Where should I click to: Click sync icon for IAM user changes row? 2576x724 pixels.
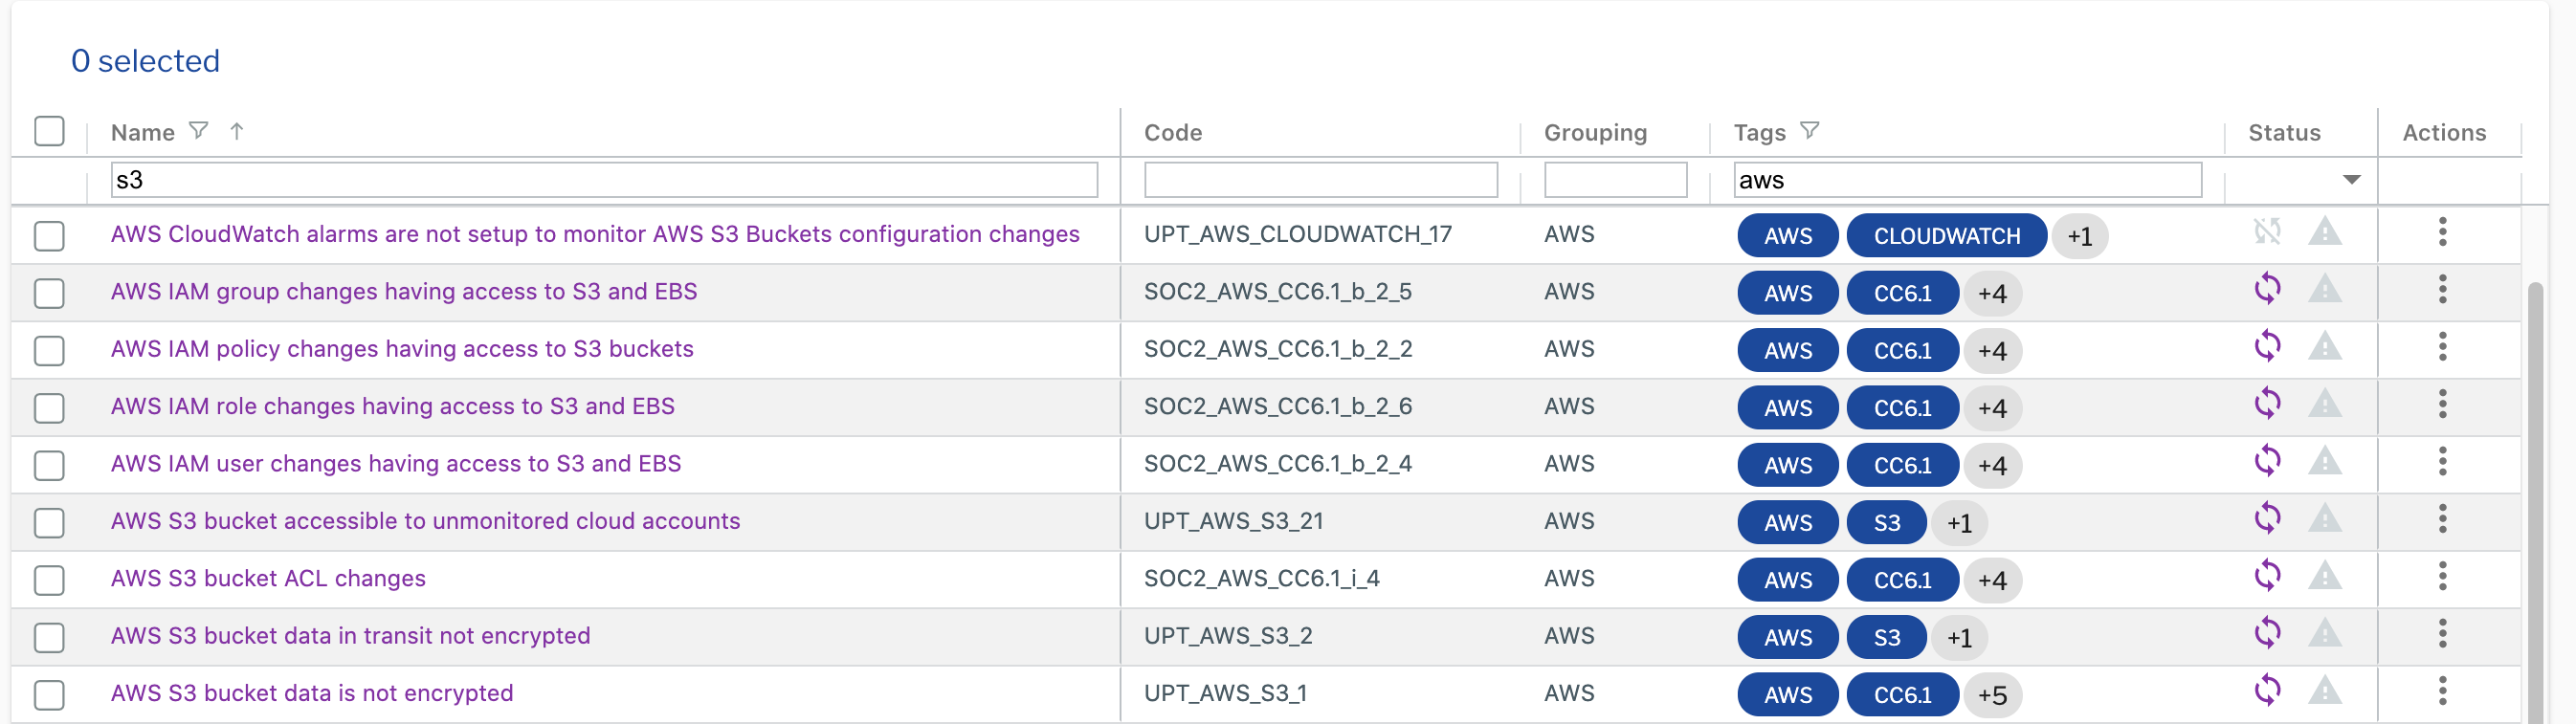tap(2267, 461)
